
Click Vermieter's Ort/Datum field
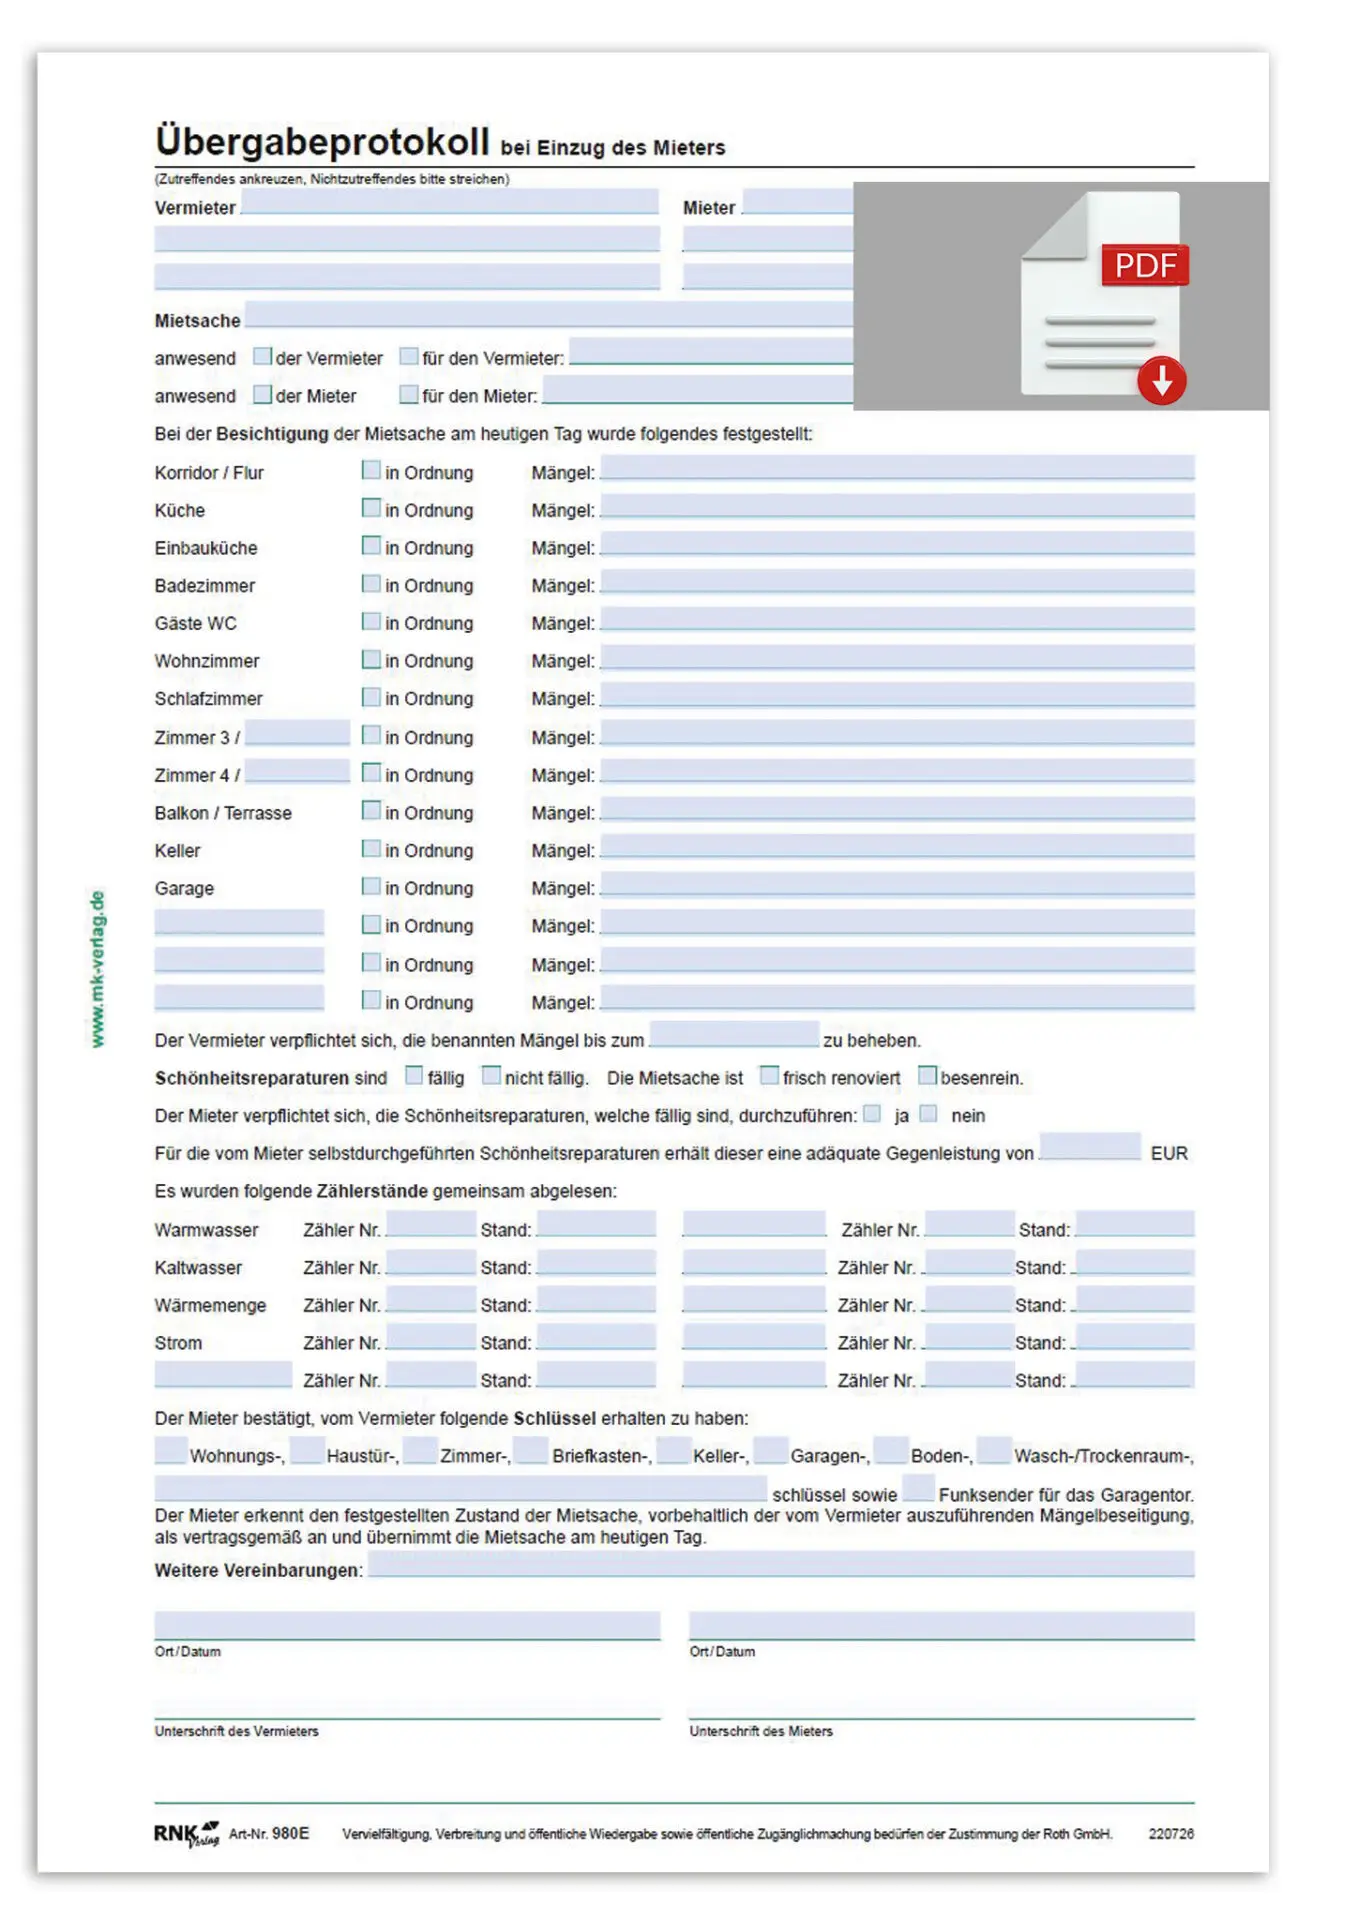[x=407, y=1625]
